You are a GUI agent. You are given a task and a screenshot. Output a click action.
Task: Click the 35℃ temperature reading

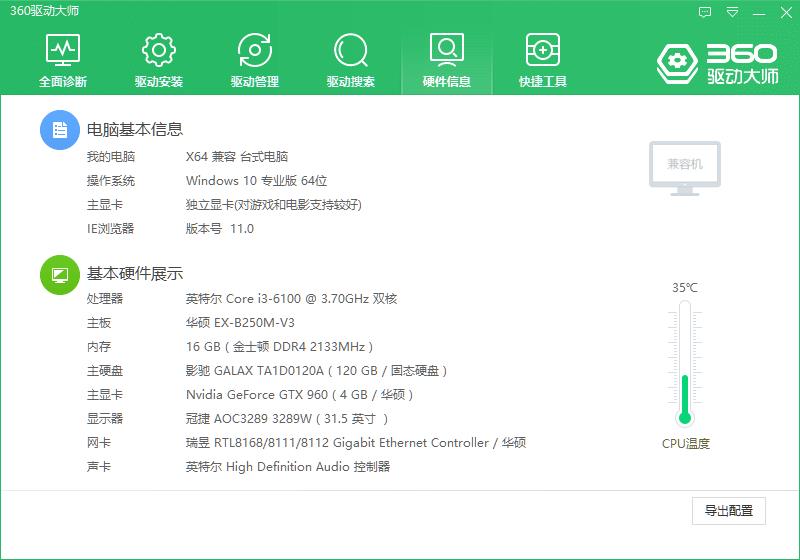[685, 288]
